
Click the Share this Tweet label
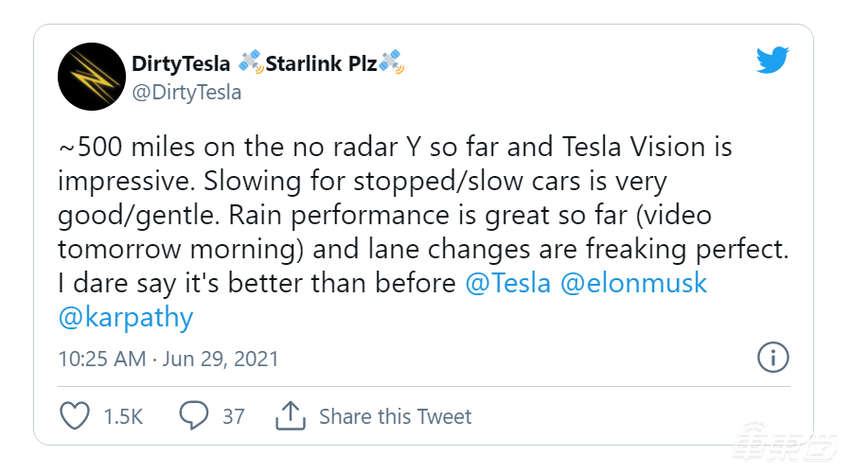(x=395, y=416)
